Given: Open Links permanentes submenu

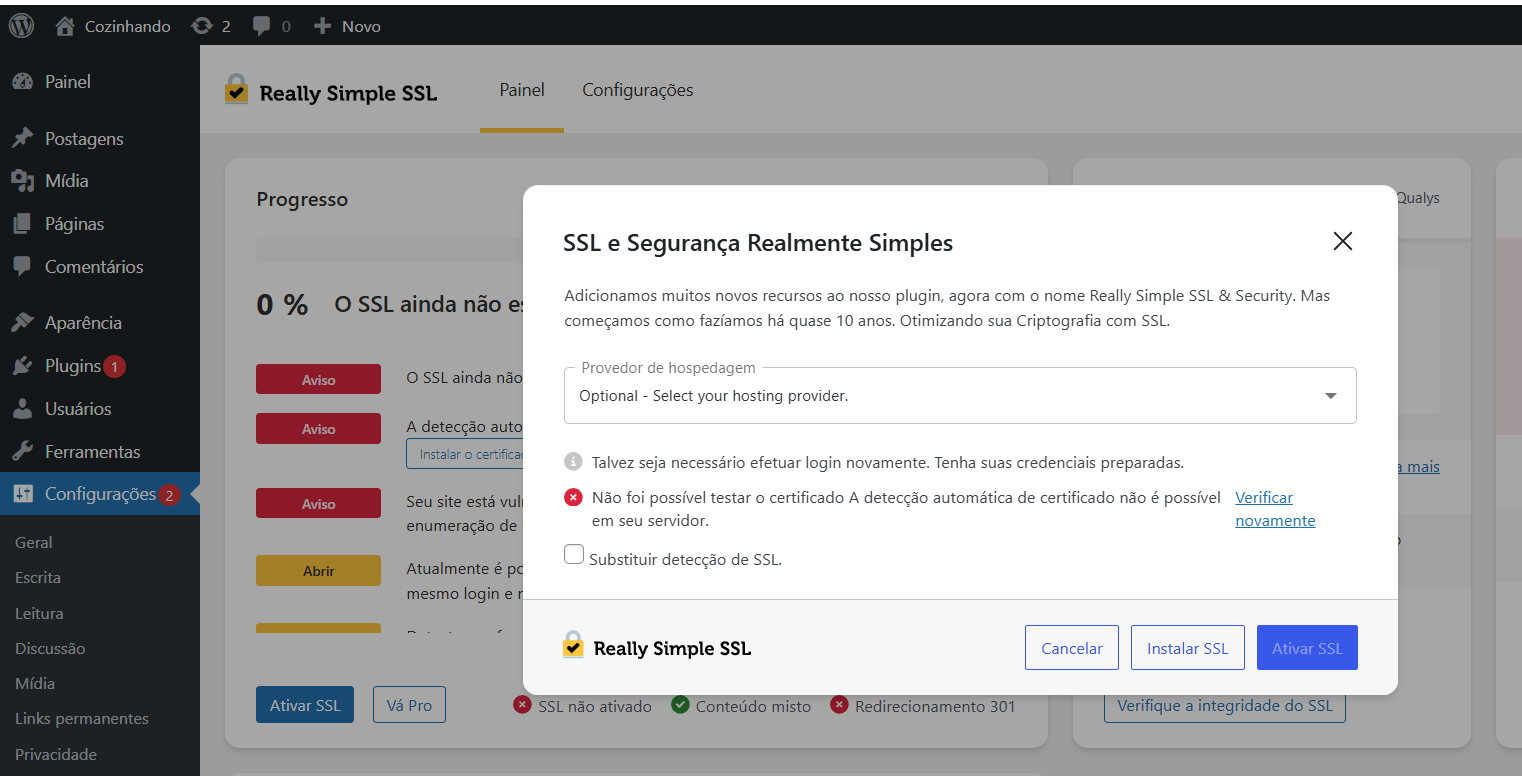Looking at the screenshot, I should pyautogui.click(x=82, y=719).
